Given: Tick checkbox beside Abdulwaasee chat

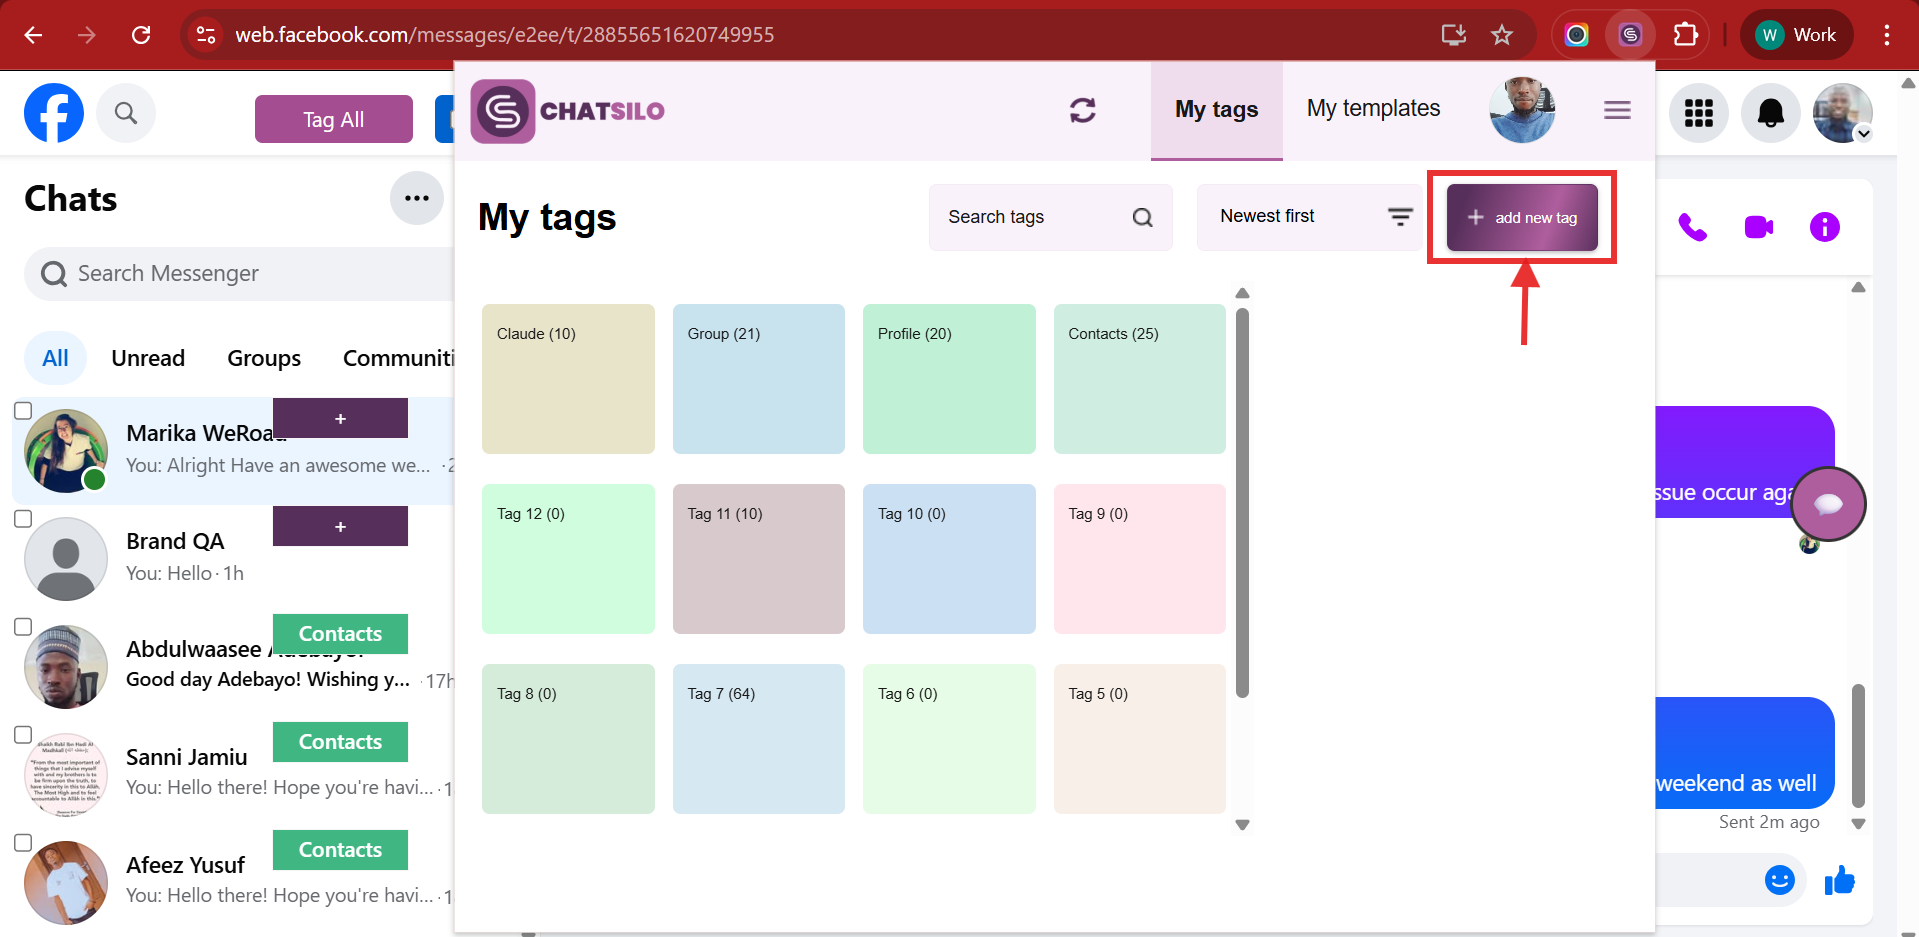Looking at the screenshot, I should point(23,627).
